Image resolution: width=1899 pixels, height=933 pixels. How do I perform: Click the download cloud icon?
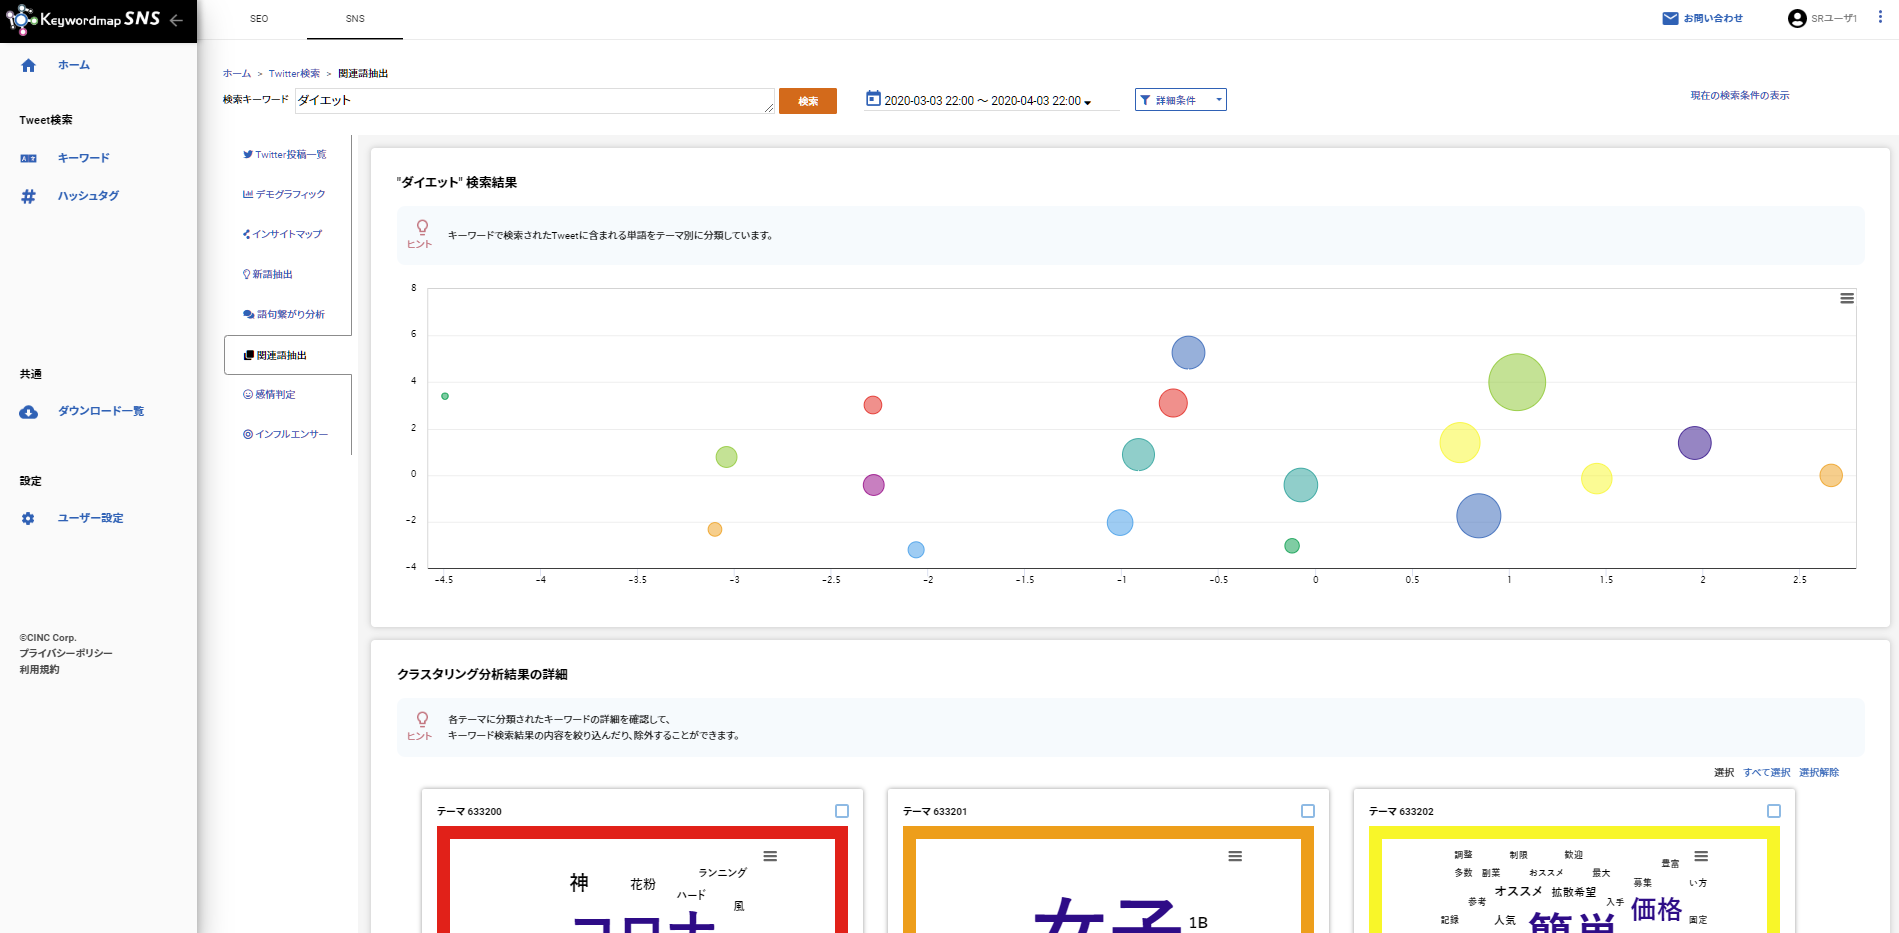[x=28, y=412]
